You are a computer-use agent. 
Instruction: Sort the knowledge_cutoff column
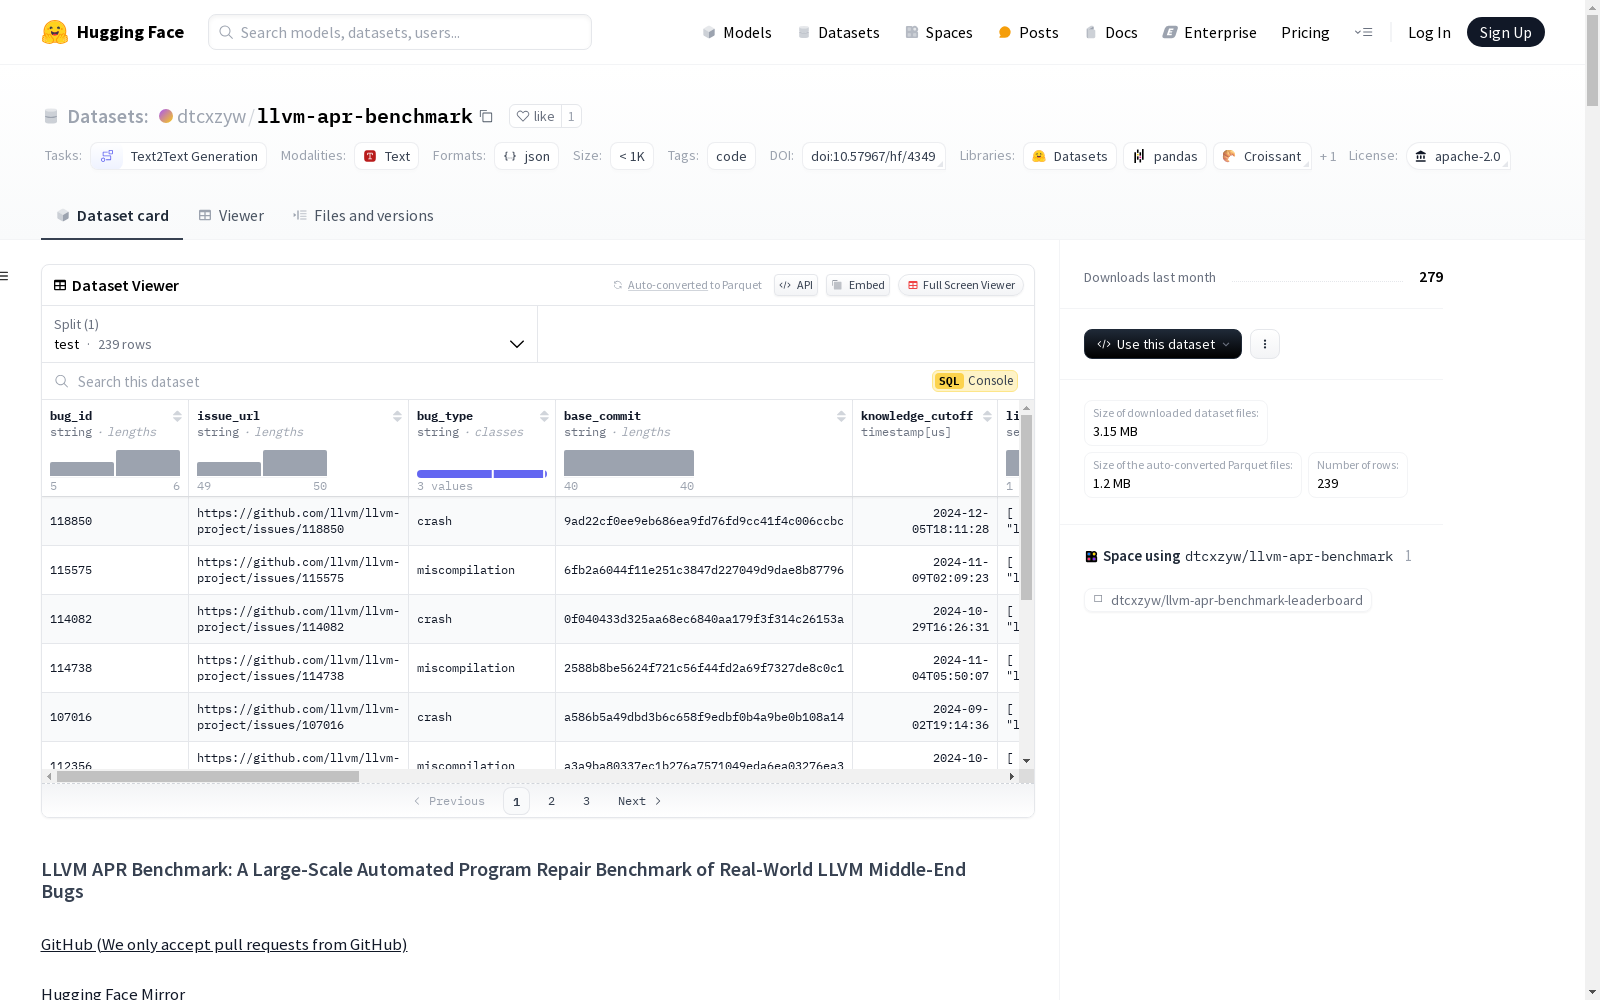987,416
